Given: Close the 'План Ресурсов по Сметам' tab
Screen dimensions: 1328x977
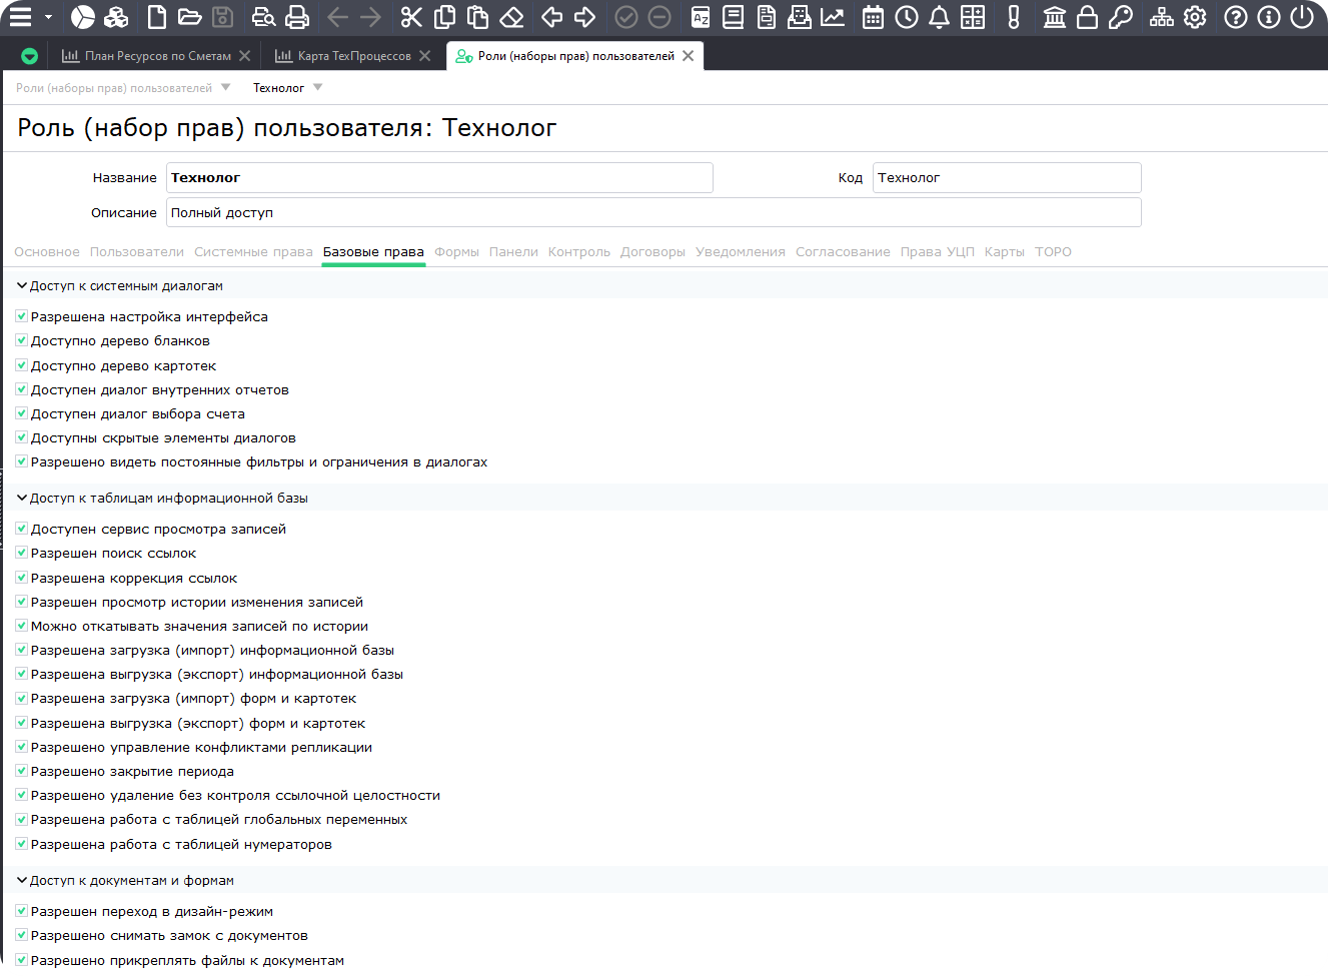Looking at the screenshot, I should tap(245, 56).
